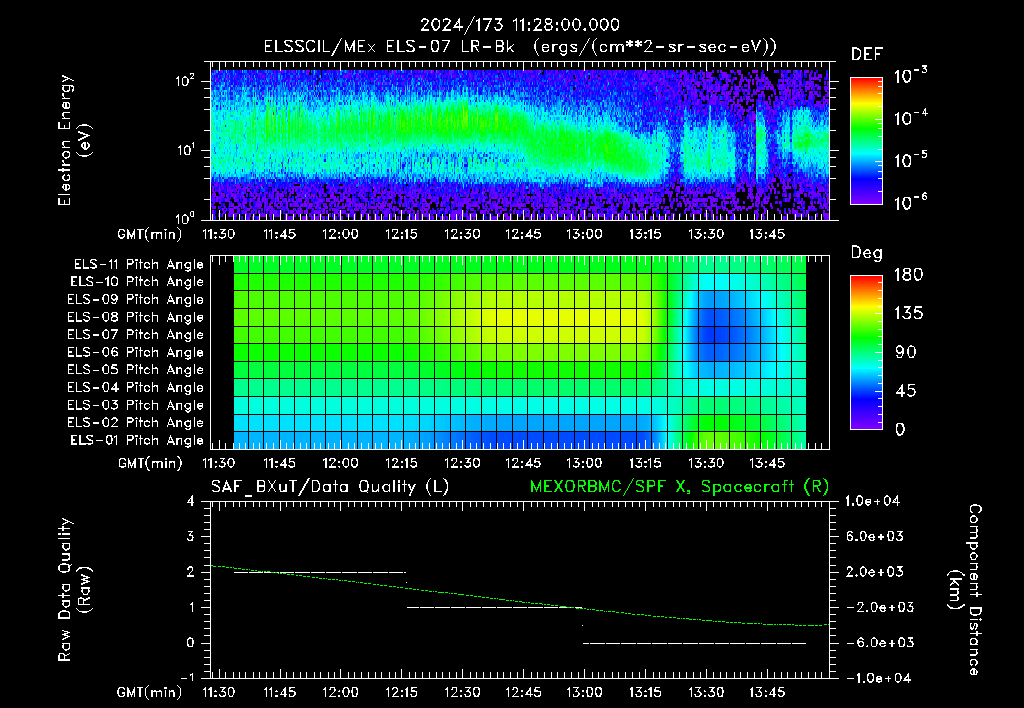This screenshot has width=1024, height=708.
Task: Click the 10^0 tick on the electron energy axis
Action: [185, 217]
